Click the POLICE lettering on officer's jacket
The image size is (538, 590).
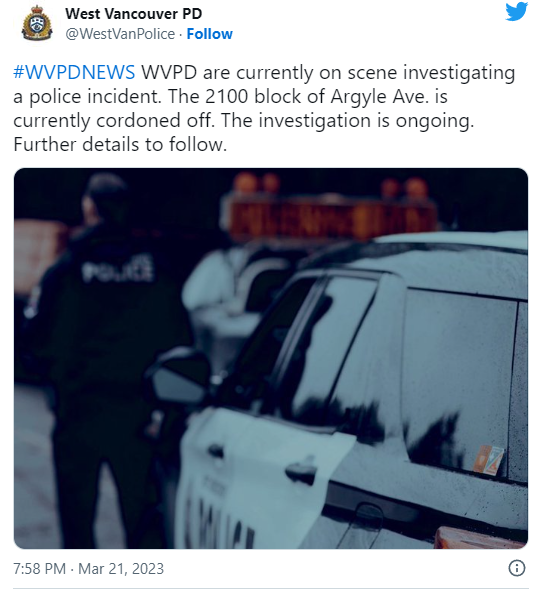pyautogui.click(x=118, y=269)
